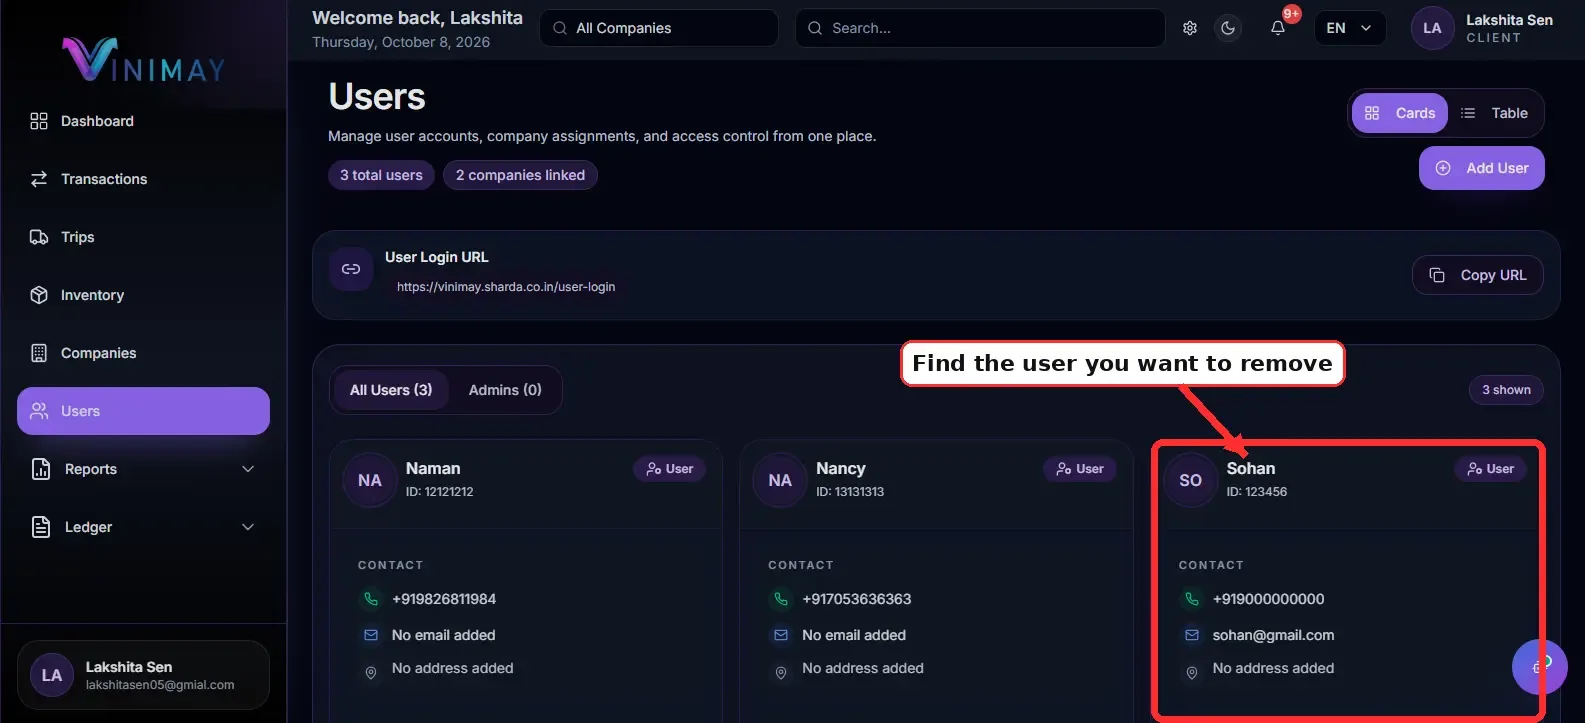Viewport: 1585px width, 723px height.
Task: Click the User role badge on Sohan's card
Action: coord(1490,469)
